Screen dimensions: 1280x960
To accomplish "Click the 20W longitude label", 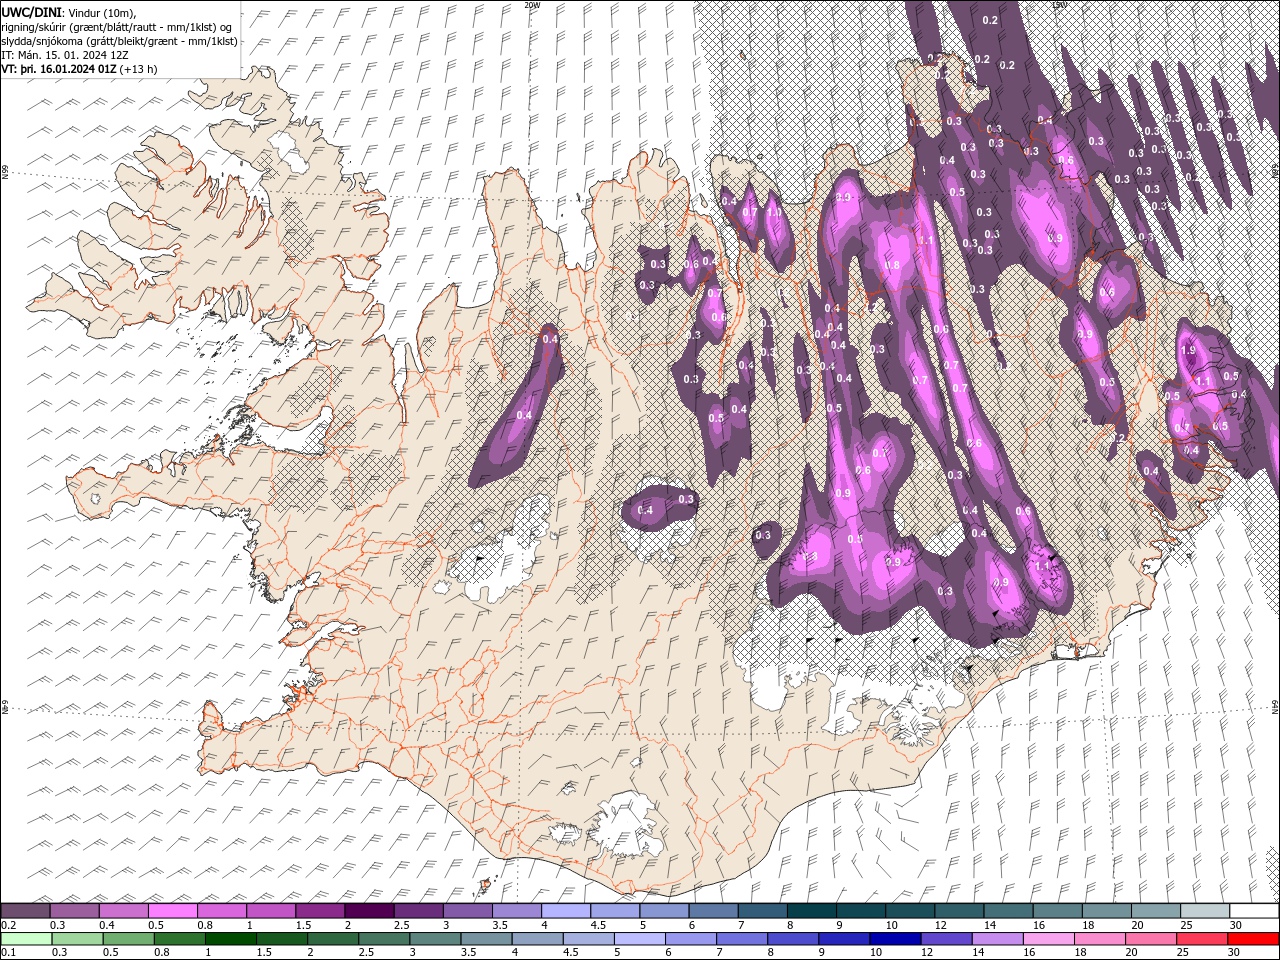I will [532, 5].
